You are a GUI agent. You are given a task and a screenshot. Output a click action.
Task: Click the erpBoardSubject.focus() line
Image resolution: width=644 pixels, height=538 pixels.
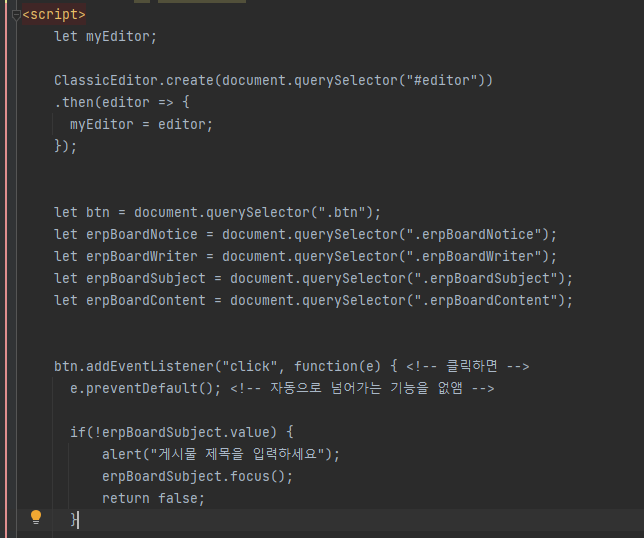point(197,476)
